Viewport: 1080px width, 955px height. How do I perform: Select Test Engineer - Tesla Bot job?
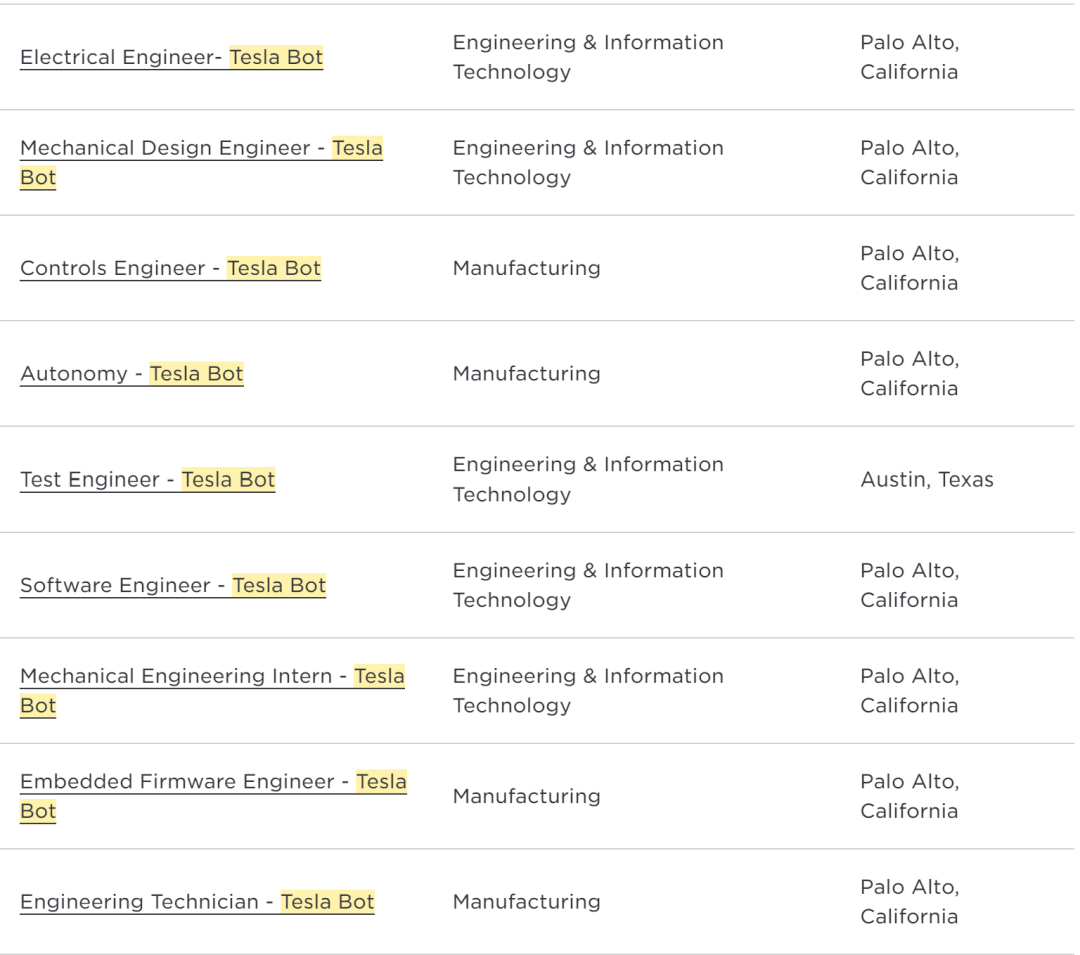[147, 479]
